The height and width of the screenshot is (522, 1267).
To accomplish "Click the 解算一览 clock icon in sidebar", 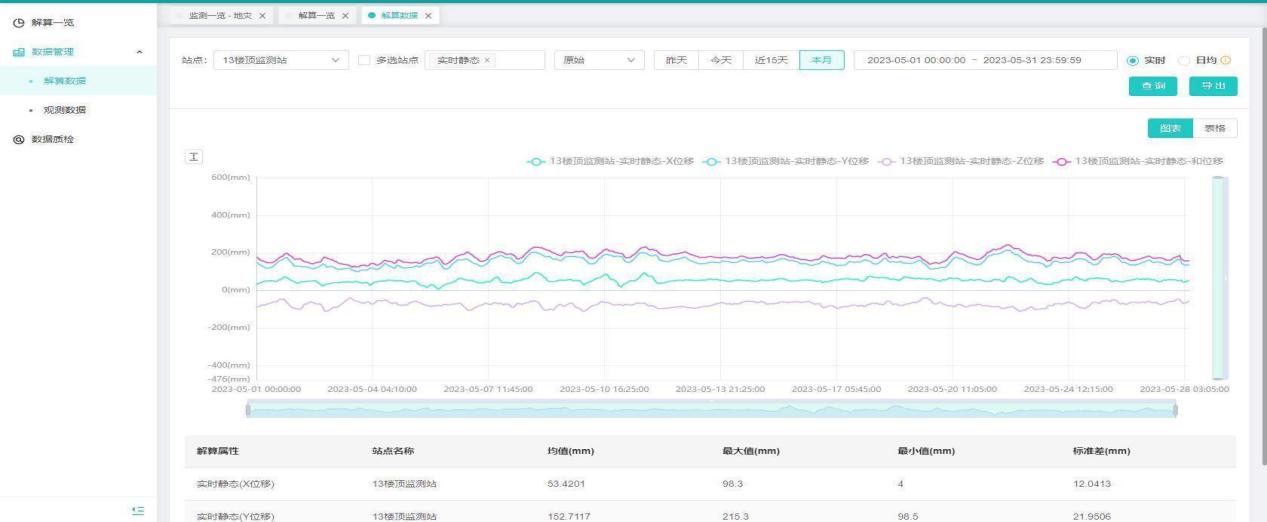I will click(18, 22).
